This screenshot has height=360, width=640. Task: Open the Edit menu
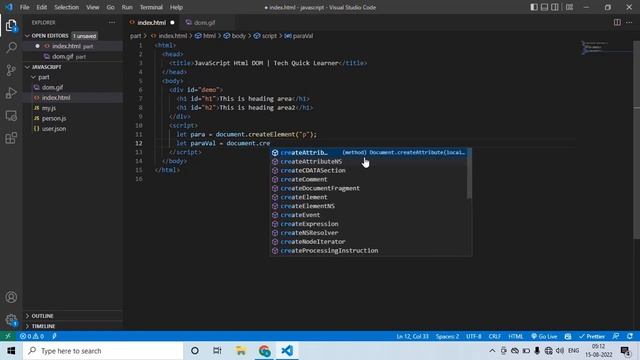point(42,7)
